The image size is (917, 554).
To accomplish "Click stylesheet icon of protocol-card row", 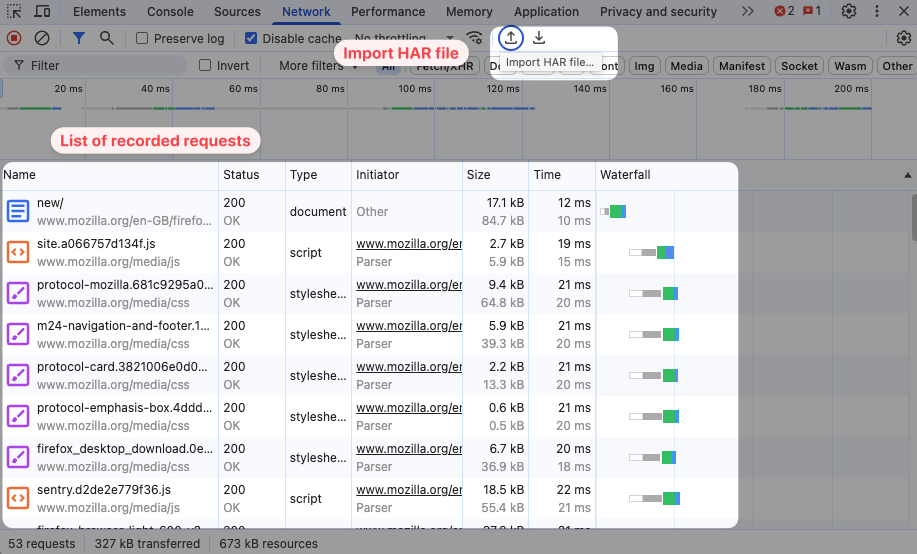I will click(x=18, y=375).
